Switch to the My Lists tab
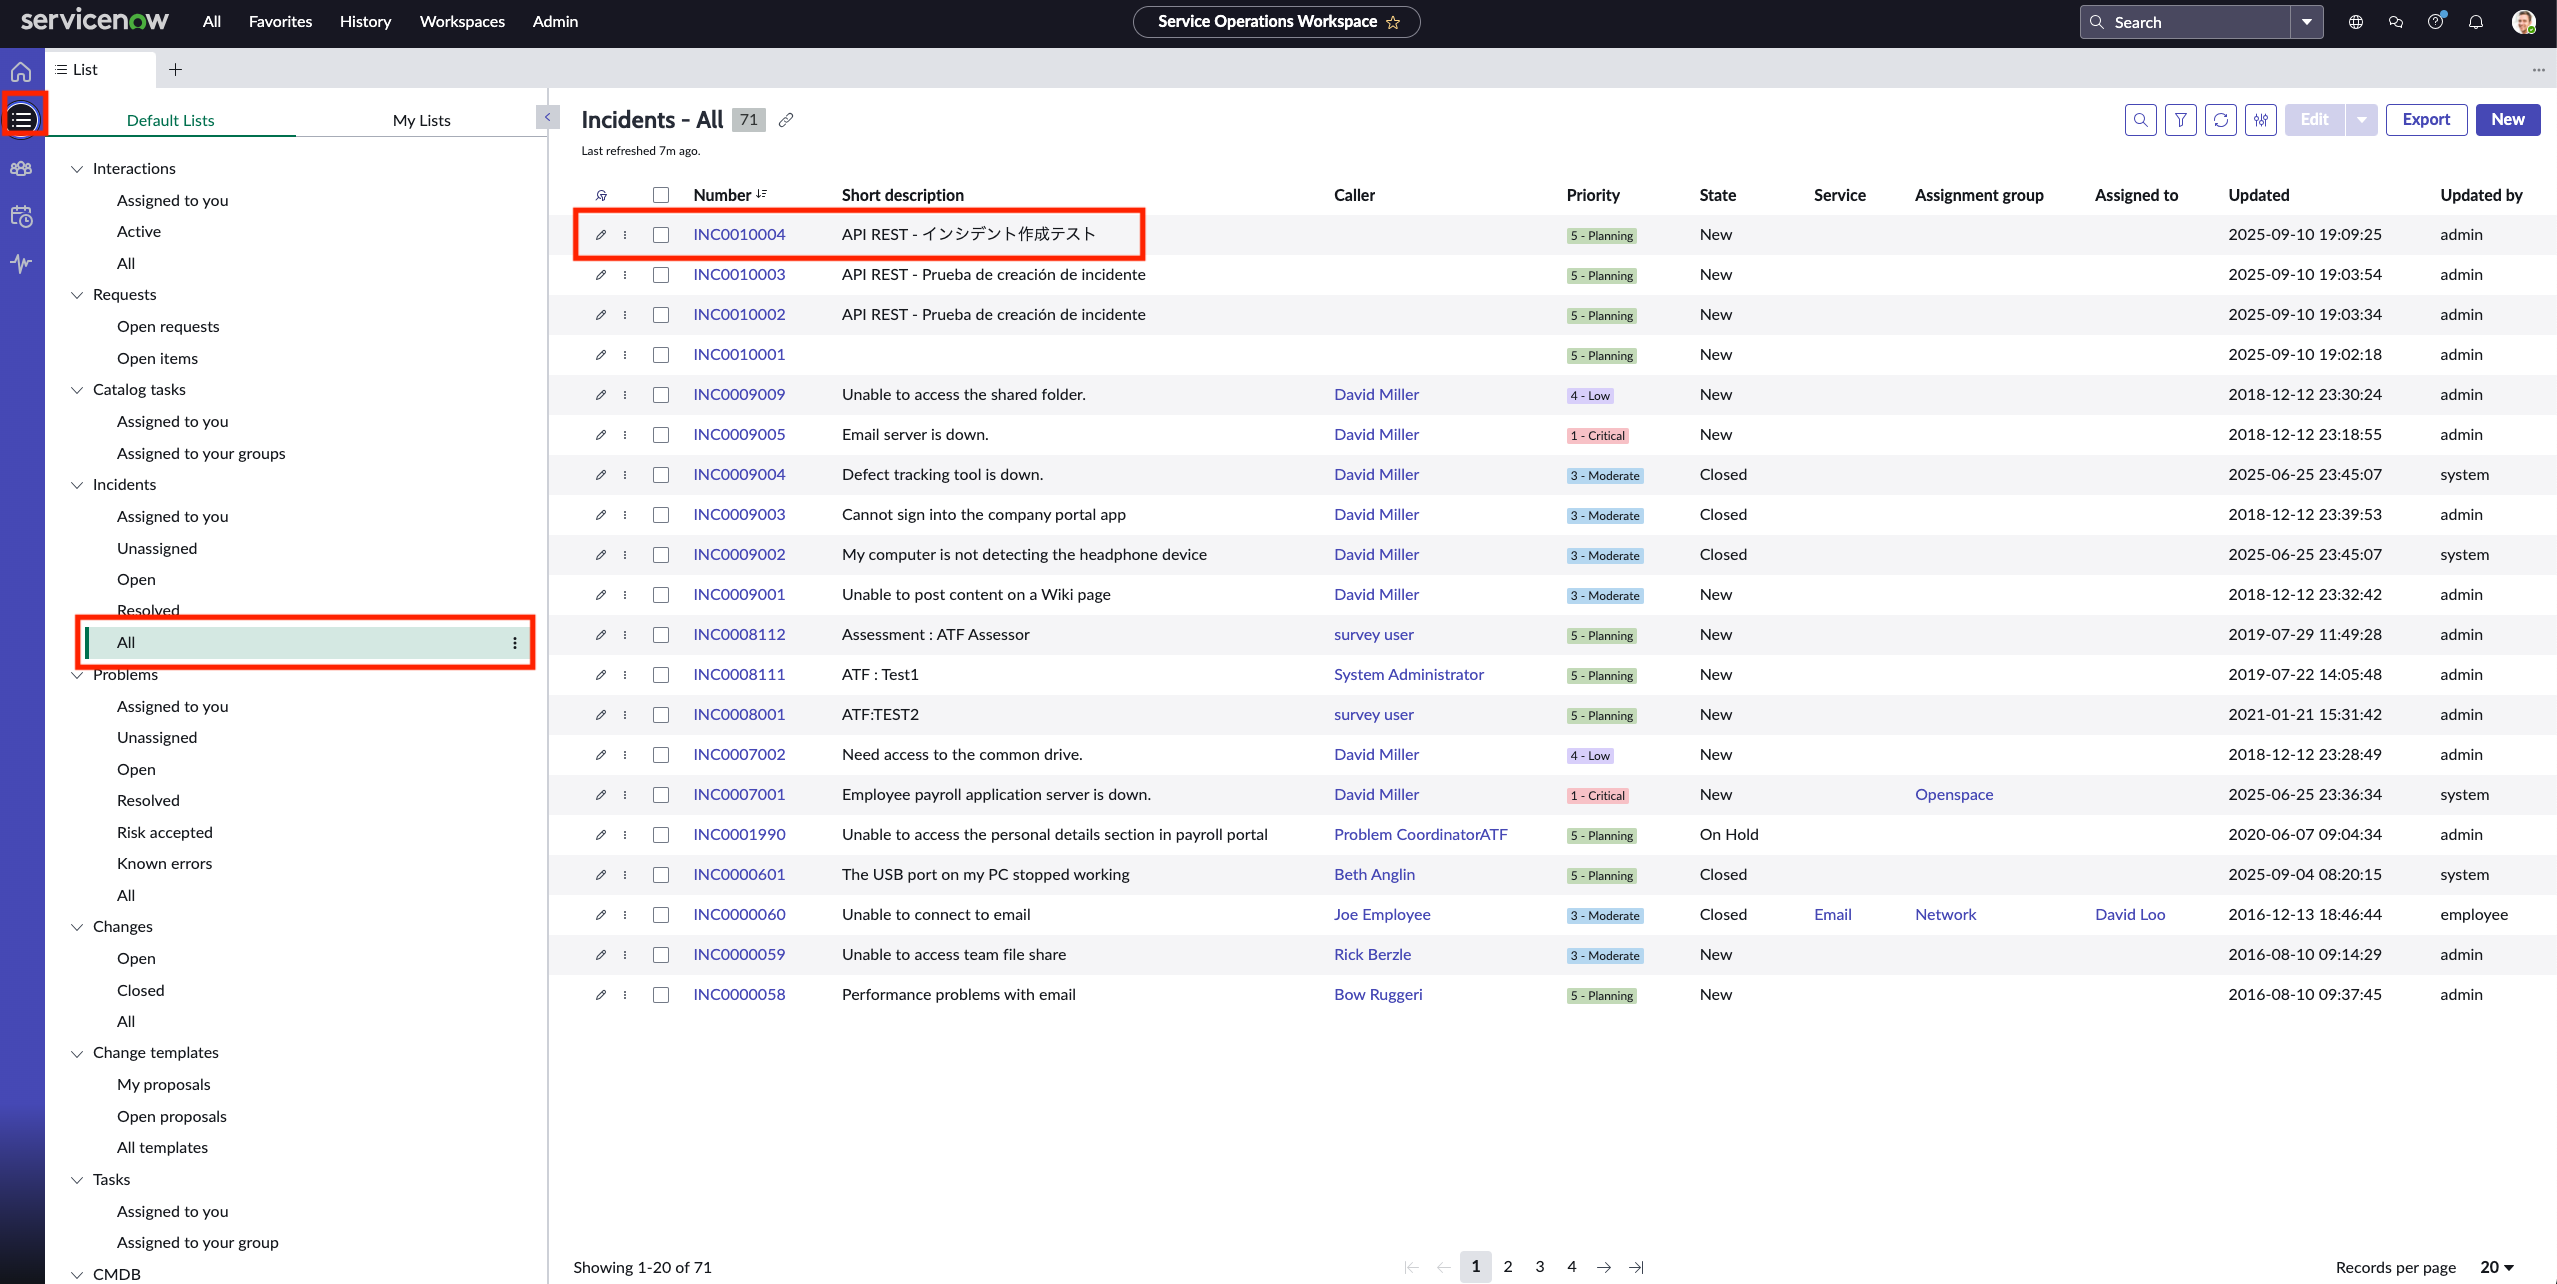Viewport: 2557px width, 1284px height. pyautogui.click(x=421, y=120)
